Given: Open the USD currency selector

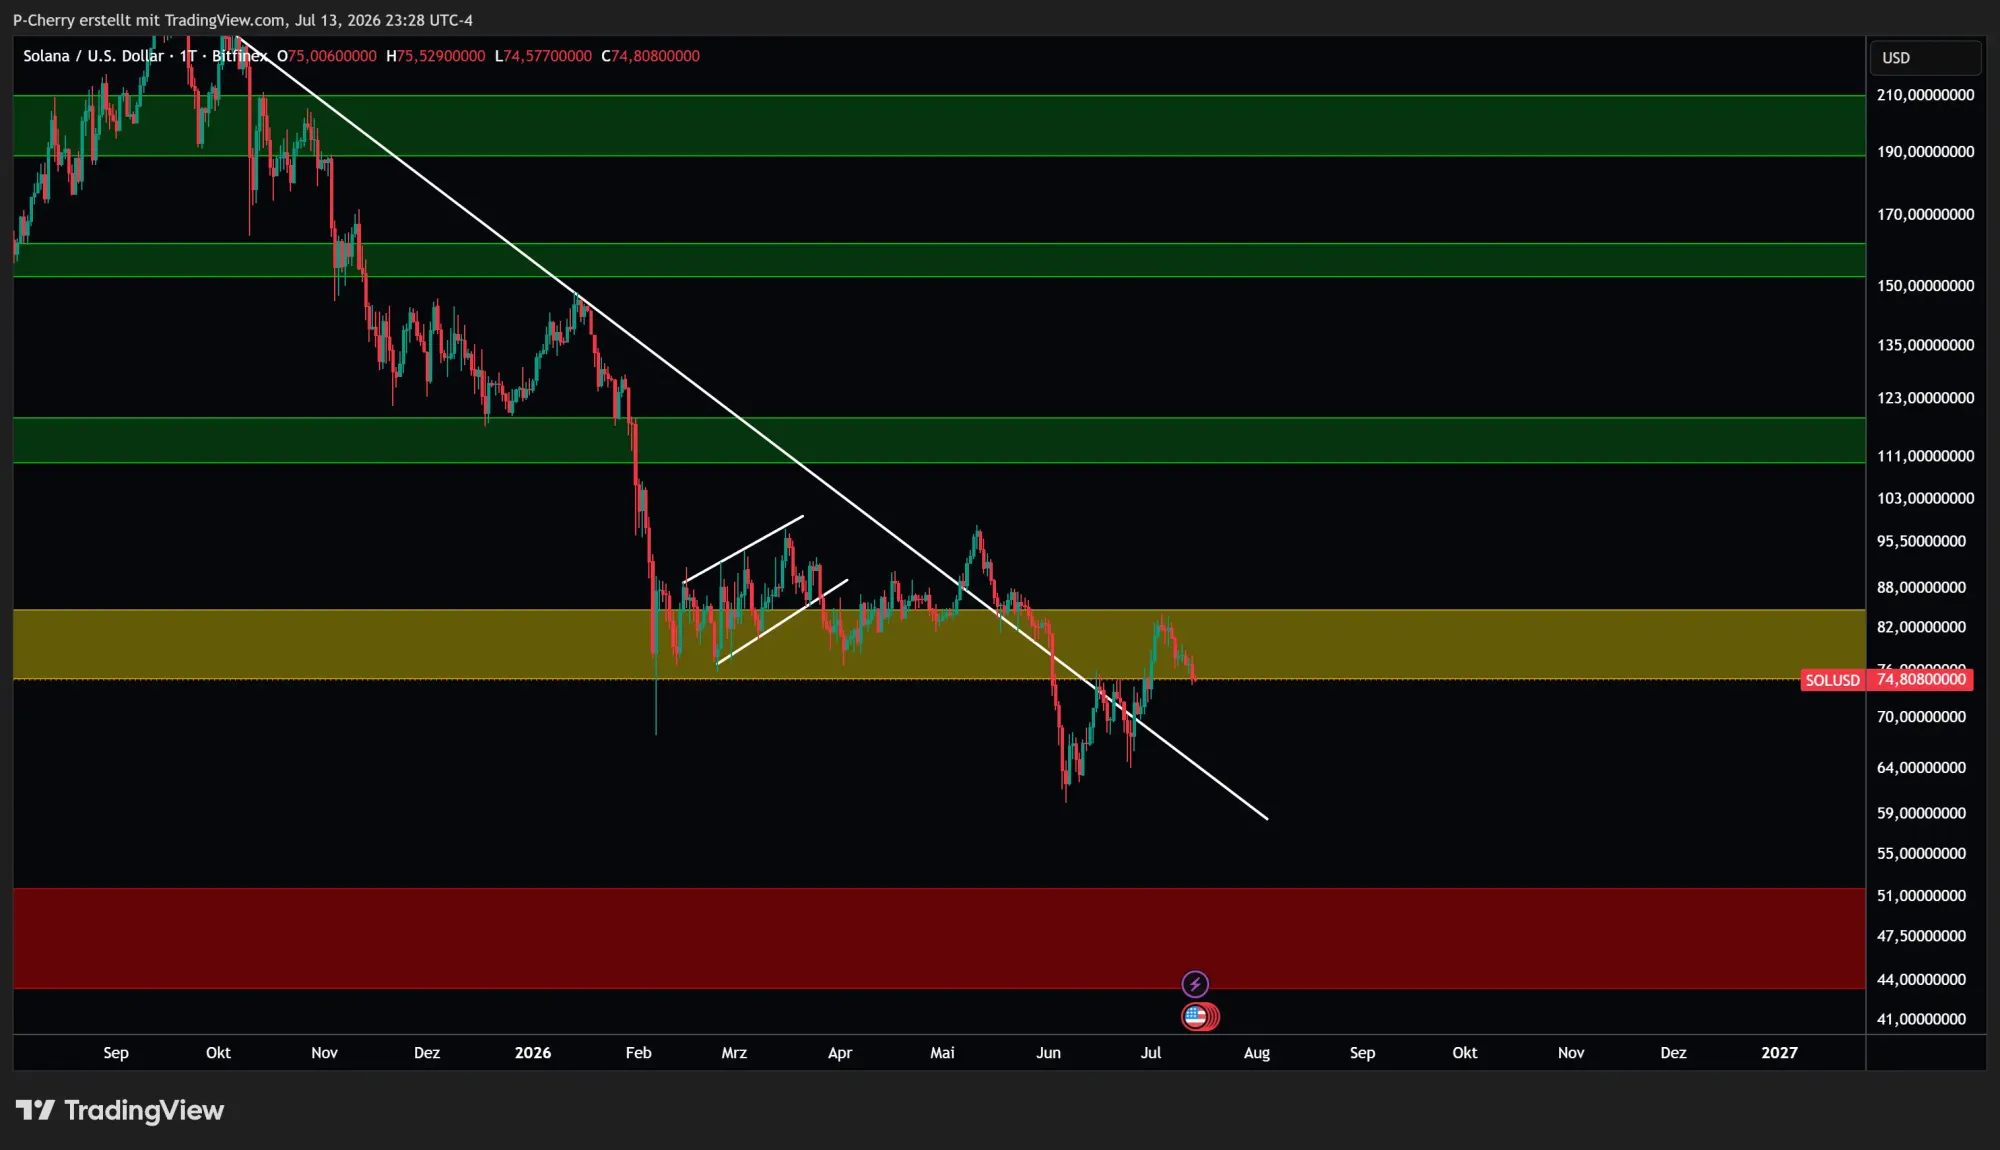Looking at the screenshot, I should click(x=1925, y=58).
